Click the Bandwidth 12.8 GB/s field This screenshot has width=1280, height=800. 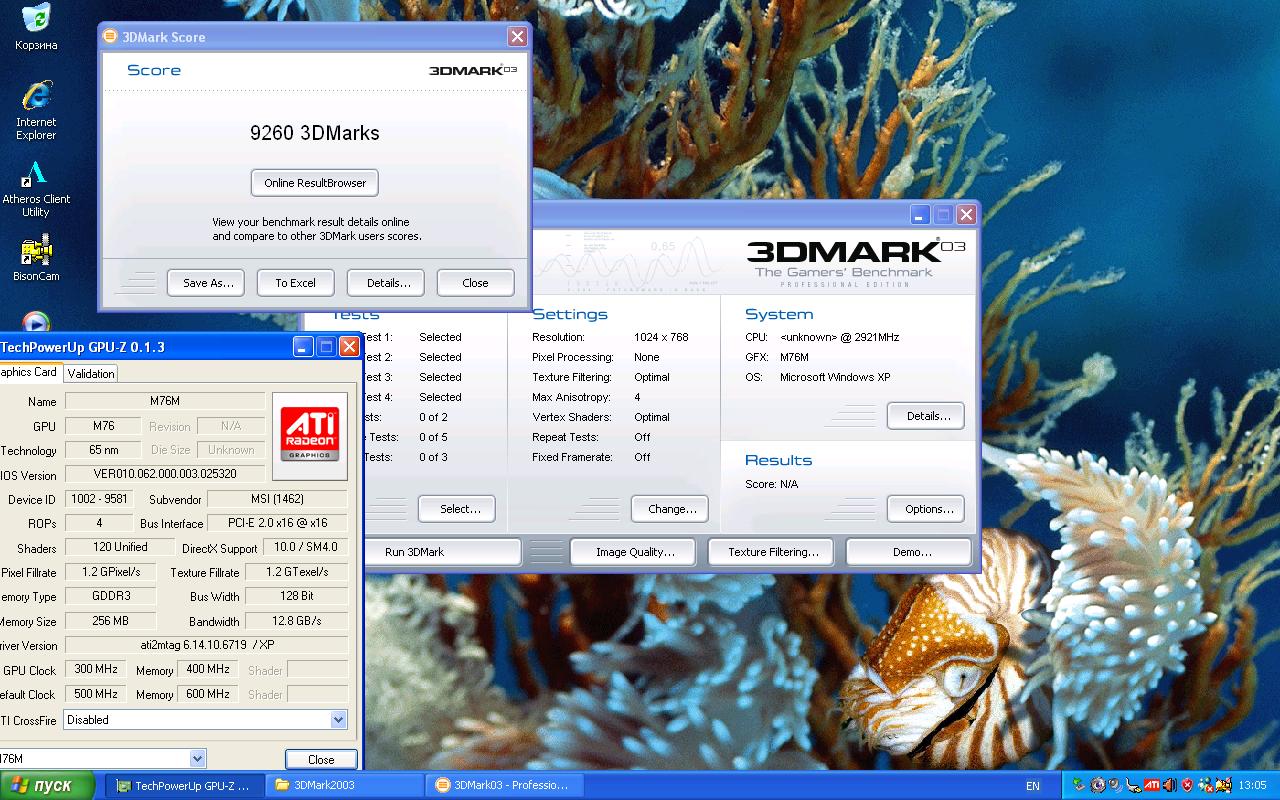[295, 621]
